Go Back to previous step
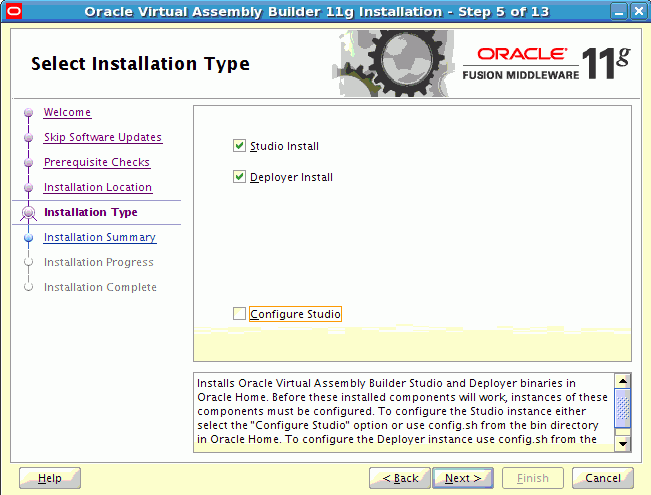The height and width of the screenshot is (495, 651). (400, 478)
